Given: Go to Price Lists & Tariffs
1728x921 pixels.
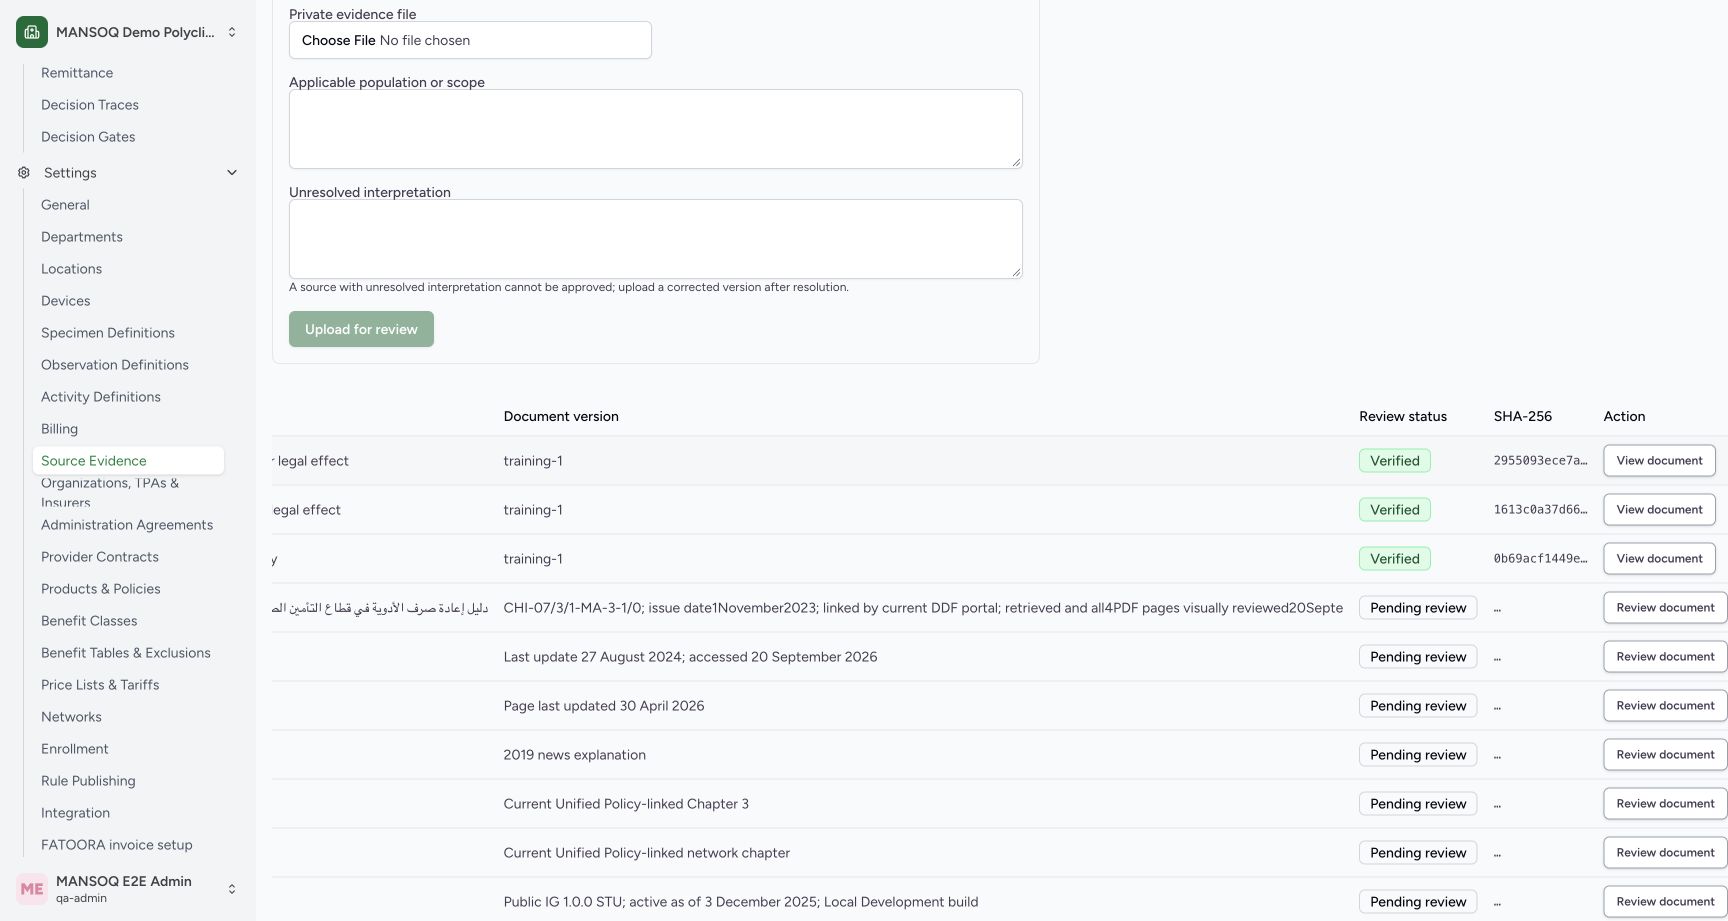Looking at the screenshot, I should point(100,685).
